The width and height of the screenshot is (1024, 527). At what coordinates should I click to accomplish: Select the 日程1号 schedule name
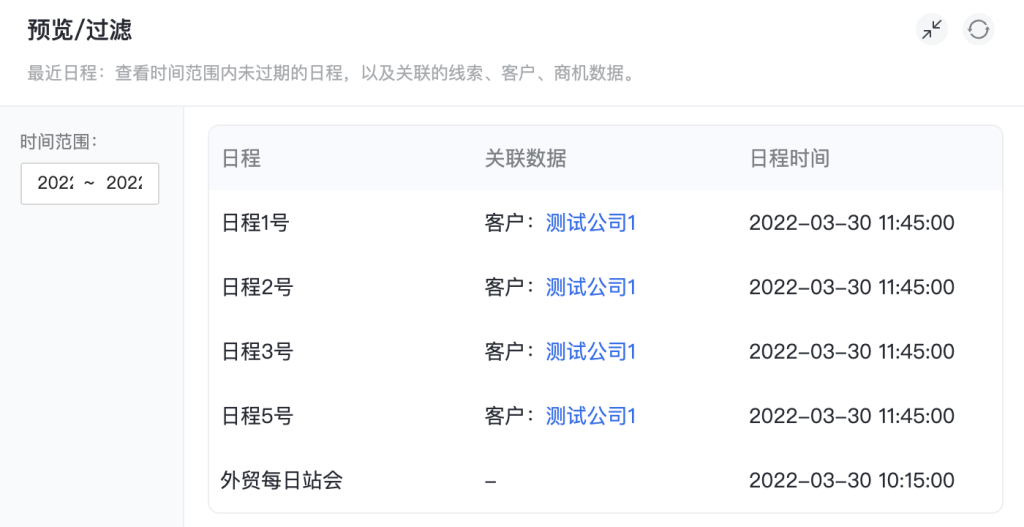click(x=257, y=223)
